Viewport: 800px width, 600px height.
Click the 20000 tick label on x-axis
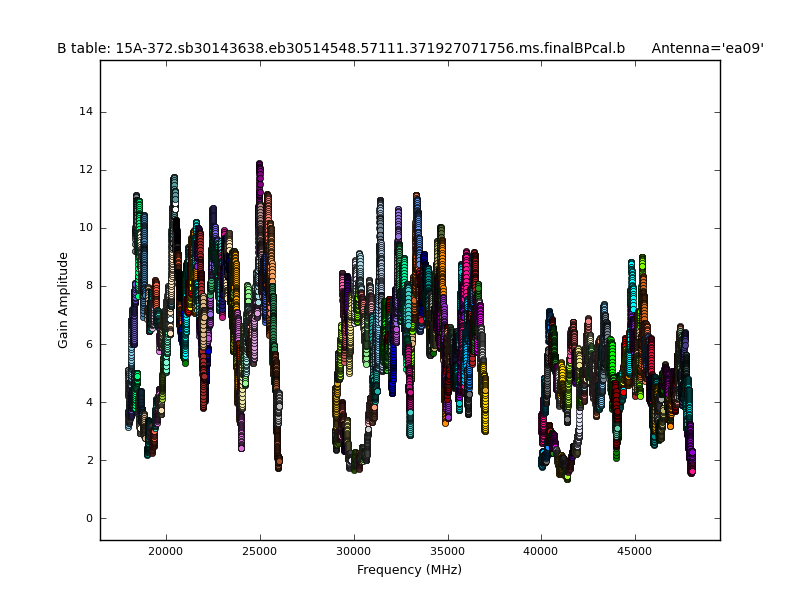[x=165, y=551]
